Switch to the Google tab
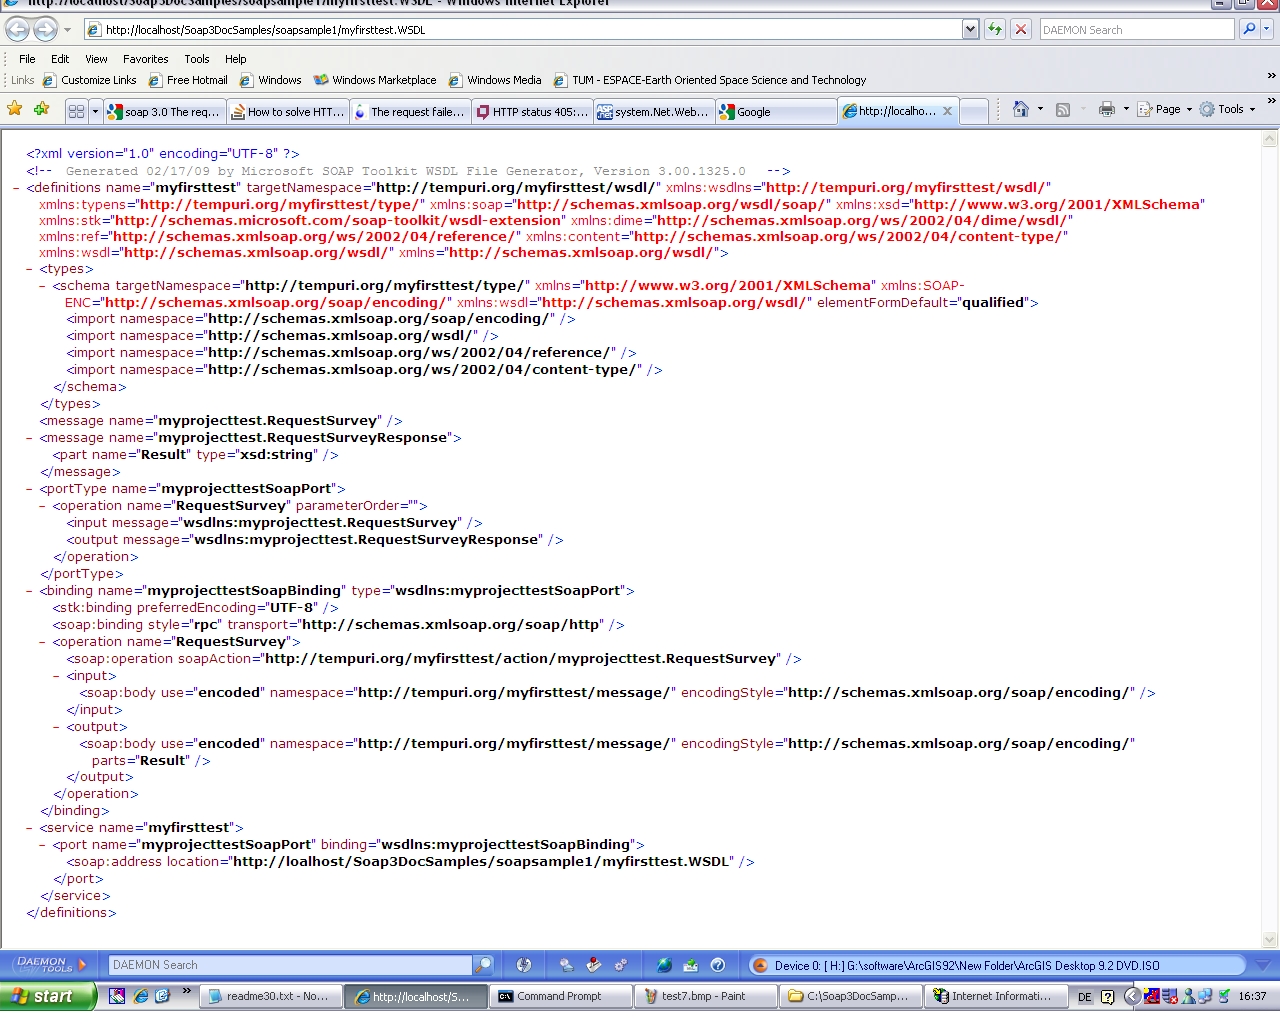This screenshot has width=1280, height=1024. click(x=776, y=112)
